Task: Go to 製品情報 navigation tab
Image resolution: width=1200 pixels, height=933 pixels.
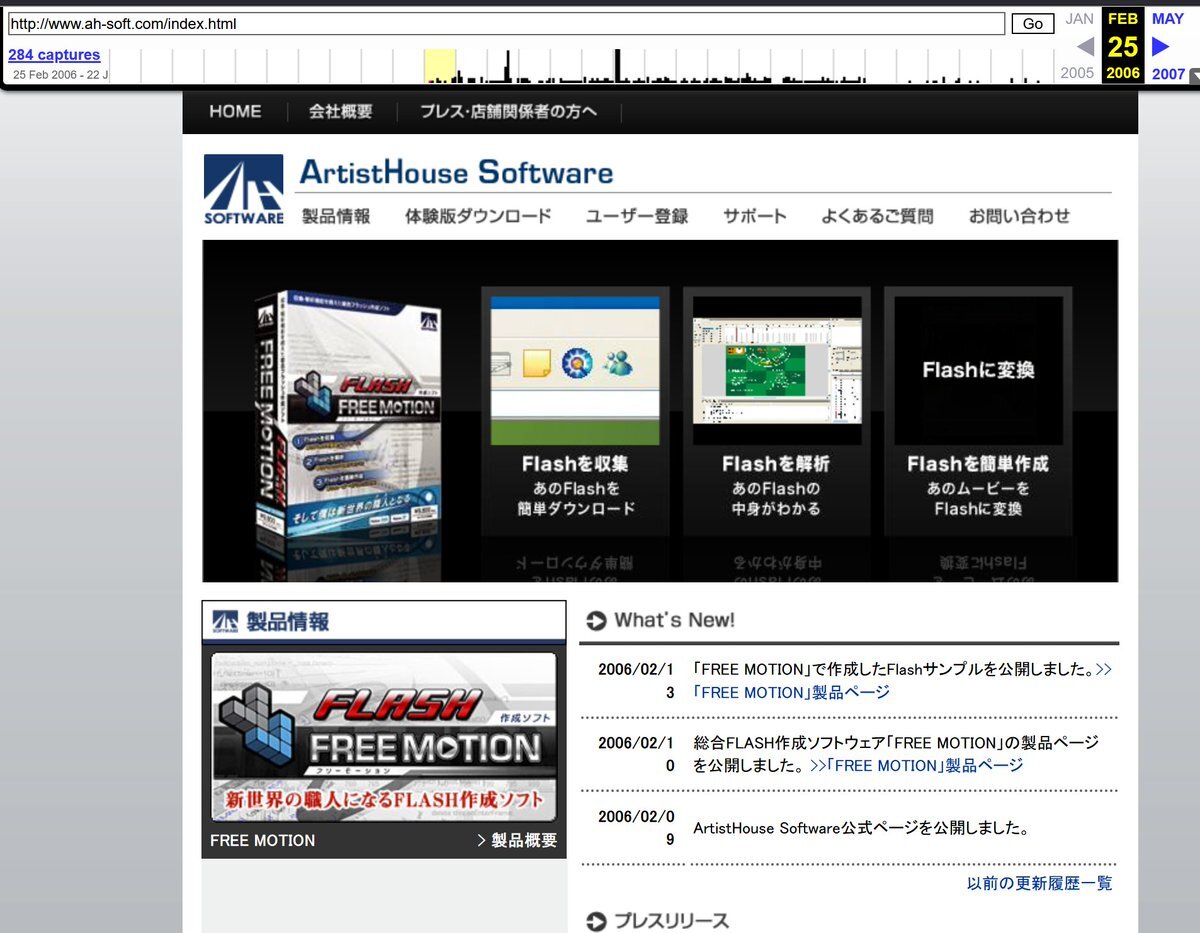Action: pos(336,216)
